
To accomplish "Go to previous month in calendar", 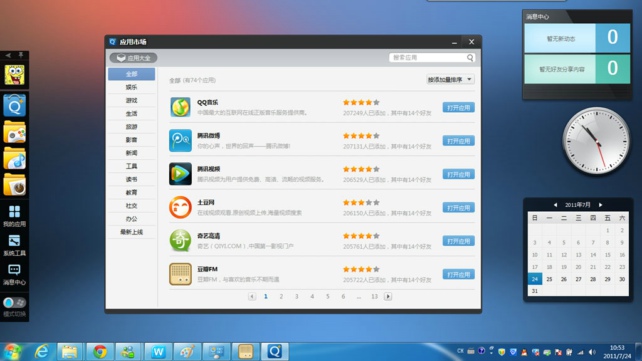I will (555, 205).
